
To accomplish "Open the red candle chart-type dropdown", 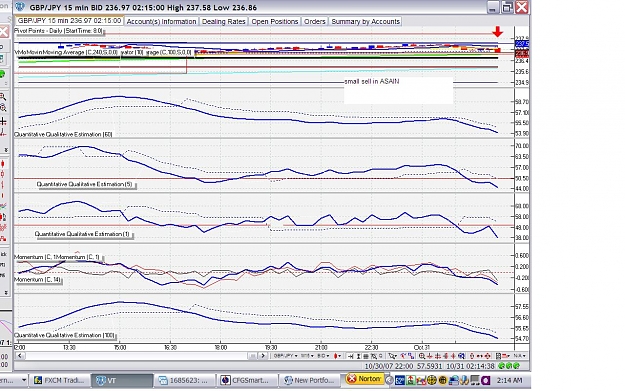I will point(337,356).
